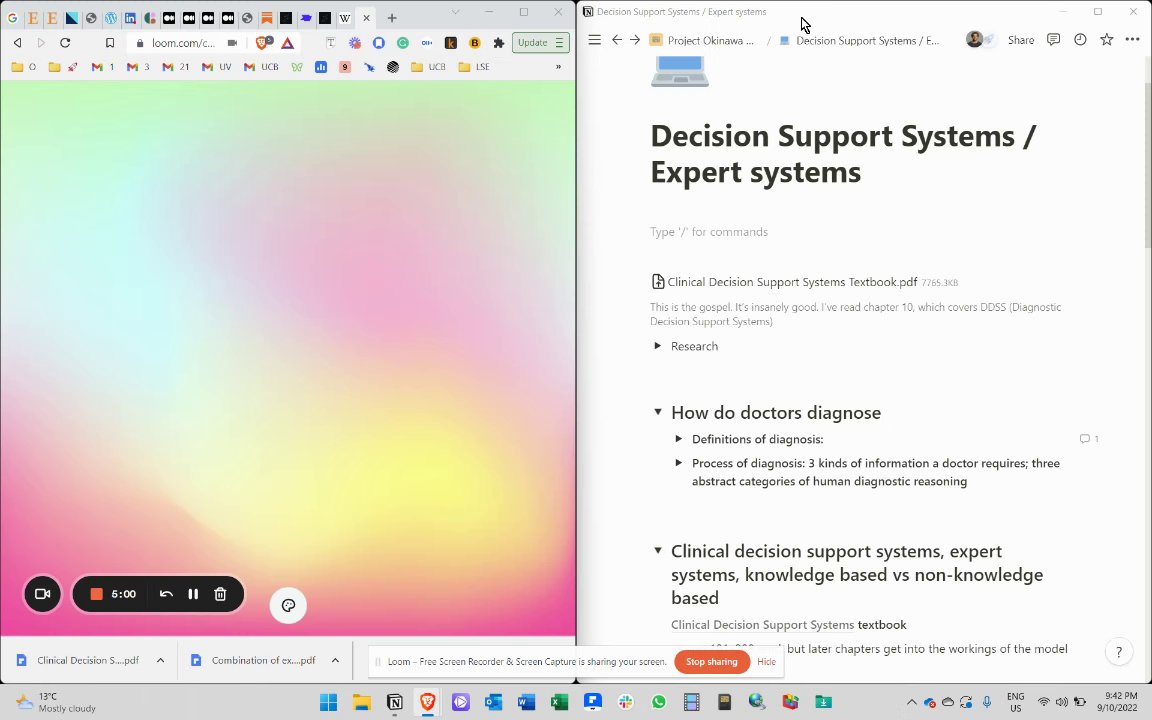Image resolution: width=1152 pixels, height=720 pixels.
Task: Open the Gmail UV bookmark
Action: (x=217, y=67)
